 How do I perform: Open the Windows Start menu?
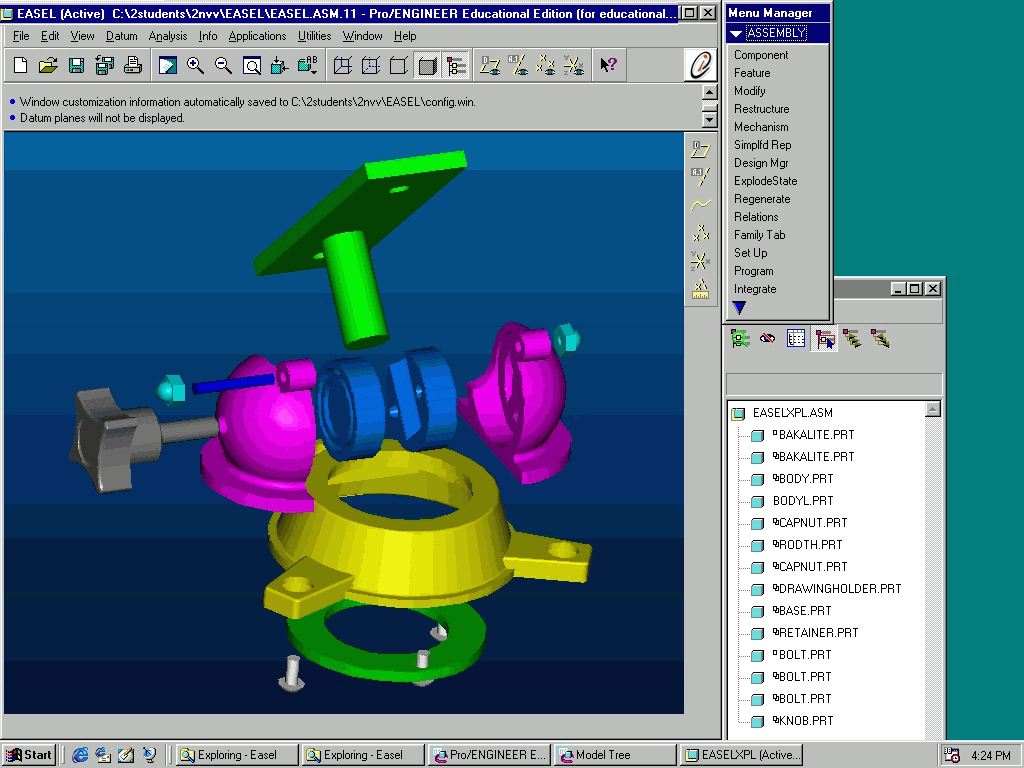pos(29,755)
